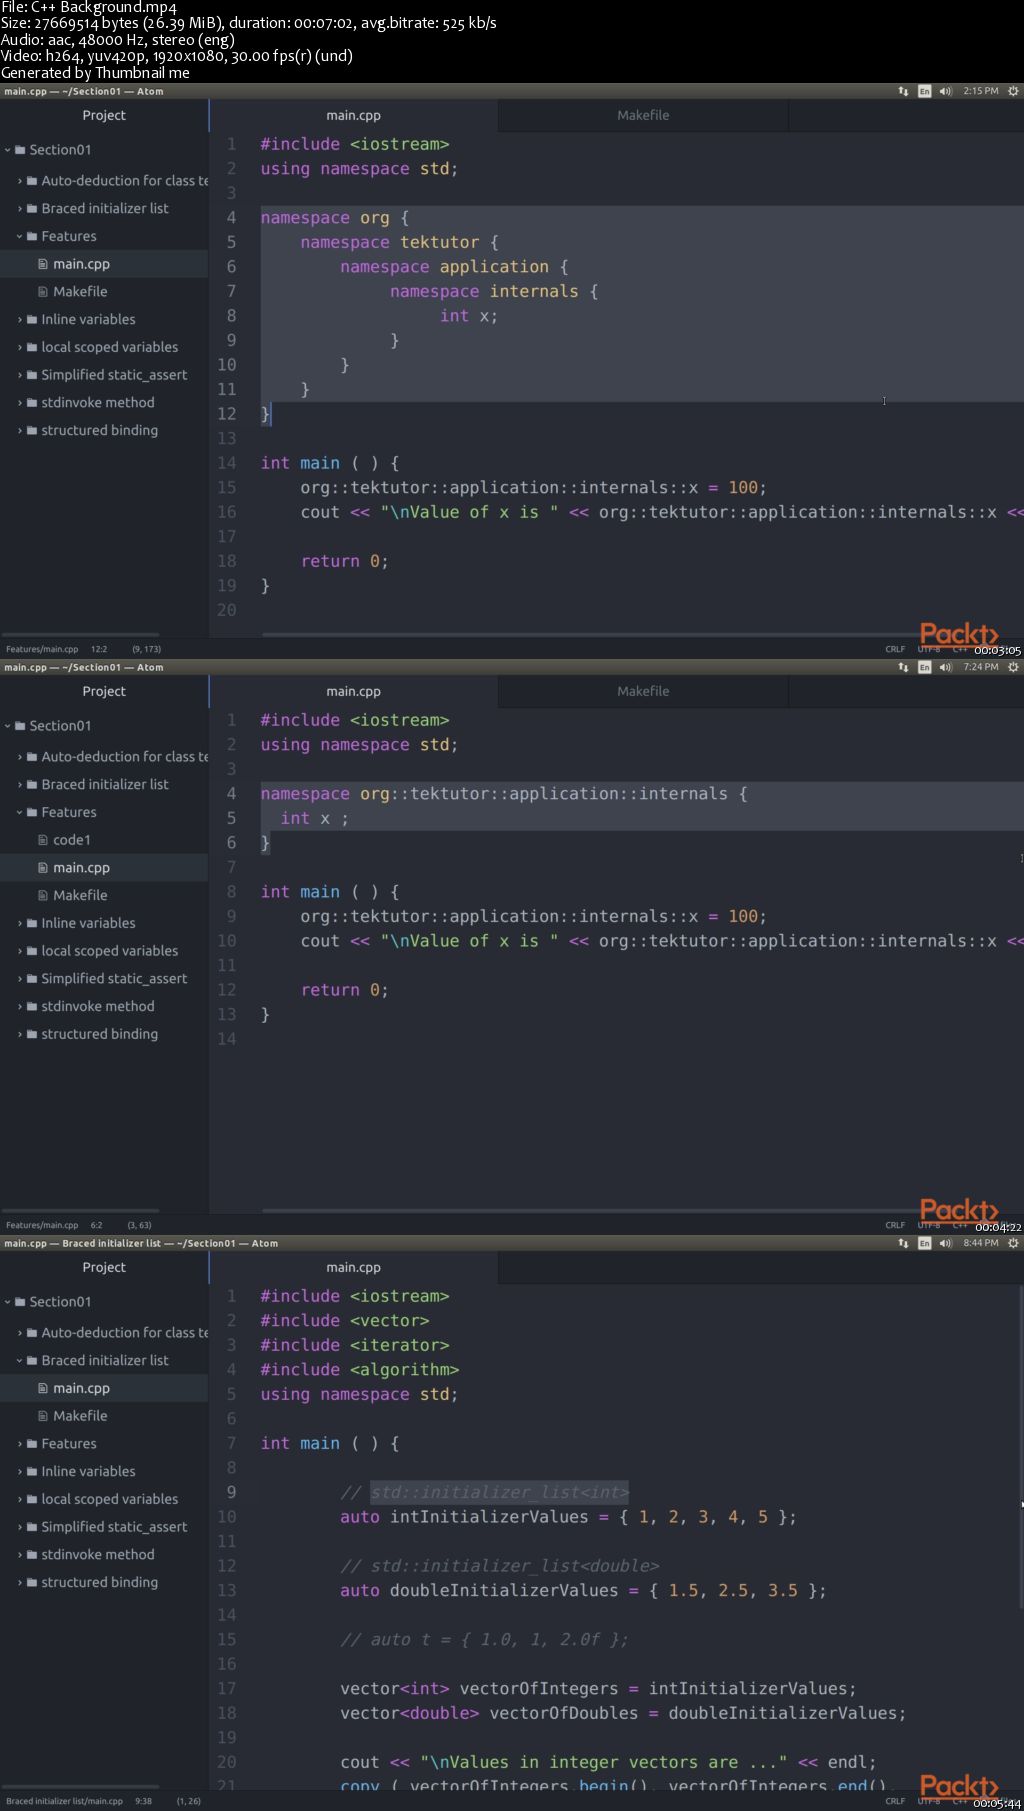The image size is (1024, 1811).
Task: Select main.cpp in tree of 7:24 PM window
Action: click(81, 868)
